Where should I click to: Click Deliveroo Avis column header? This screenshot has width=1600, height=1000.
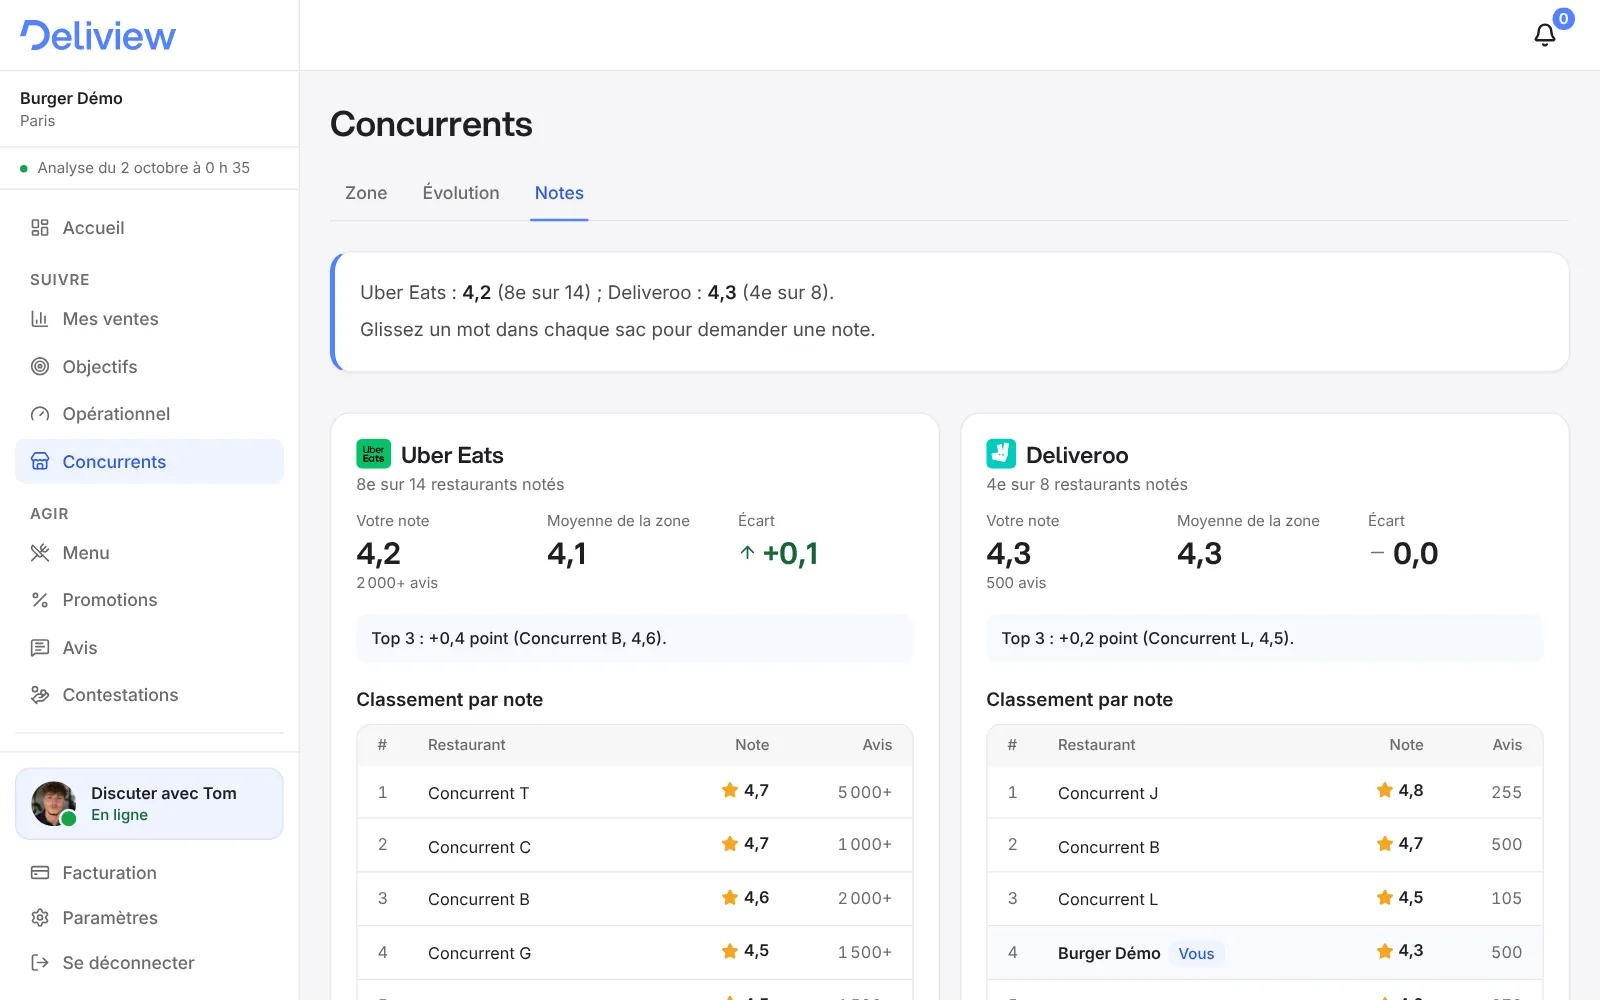[1507, 745]
